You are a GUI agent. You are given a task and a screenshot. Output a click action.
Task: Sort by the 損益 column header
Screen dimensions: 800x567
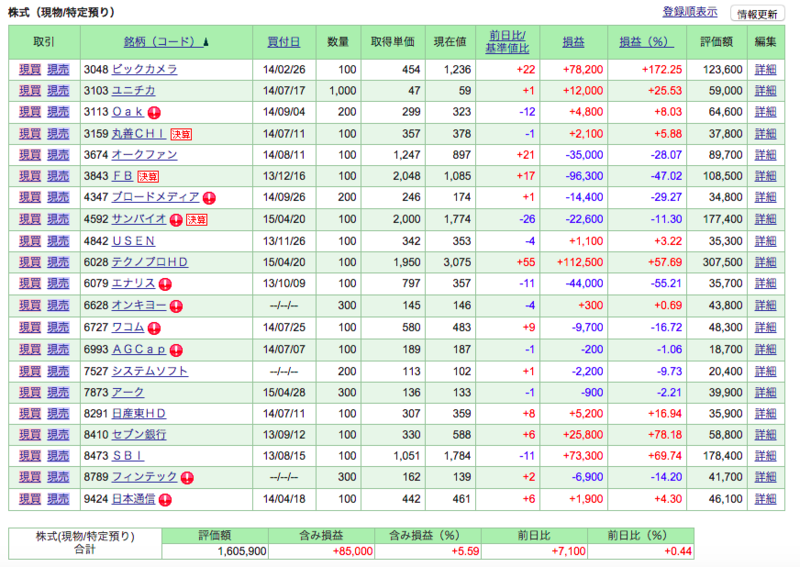click(573, 42)
